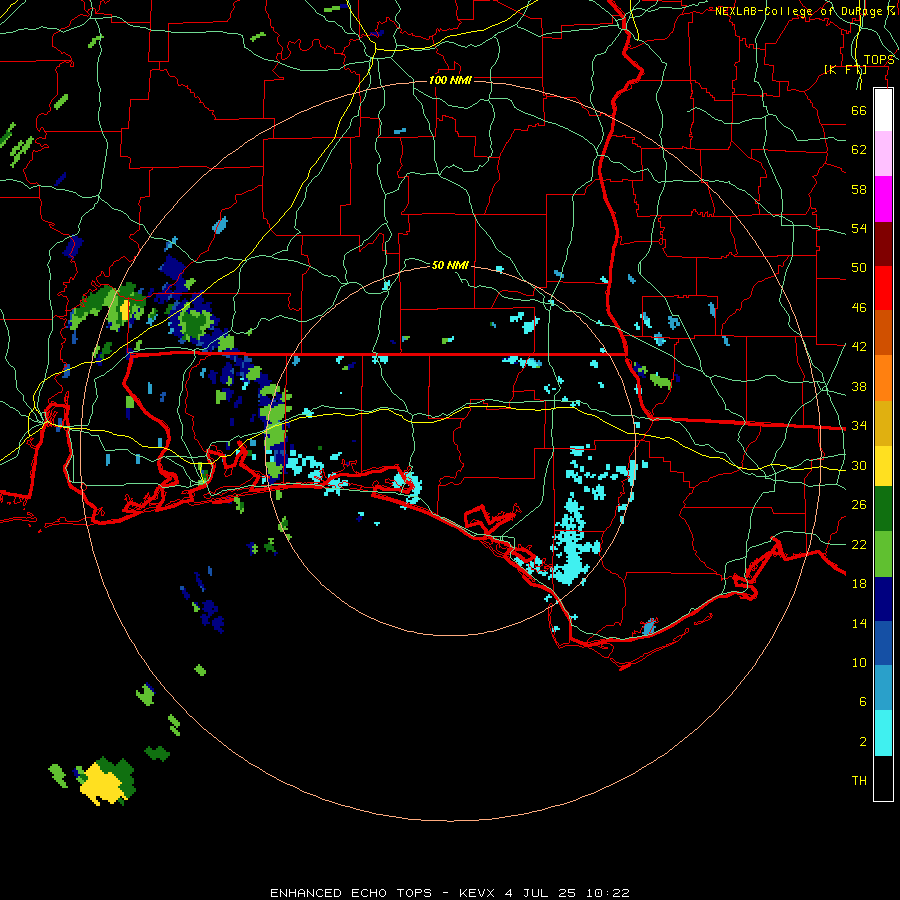Click the '30' legend value
The image size is (900, 900).
point(859,465)
